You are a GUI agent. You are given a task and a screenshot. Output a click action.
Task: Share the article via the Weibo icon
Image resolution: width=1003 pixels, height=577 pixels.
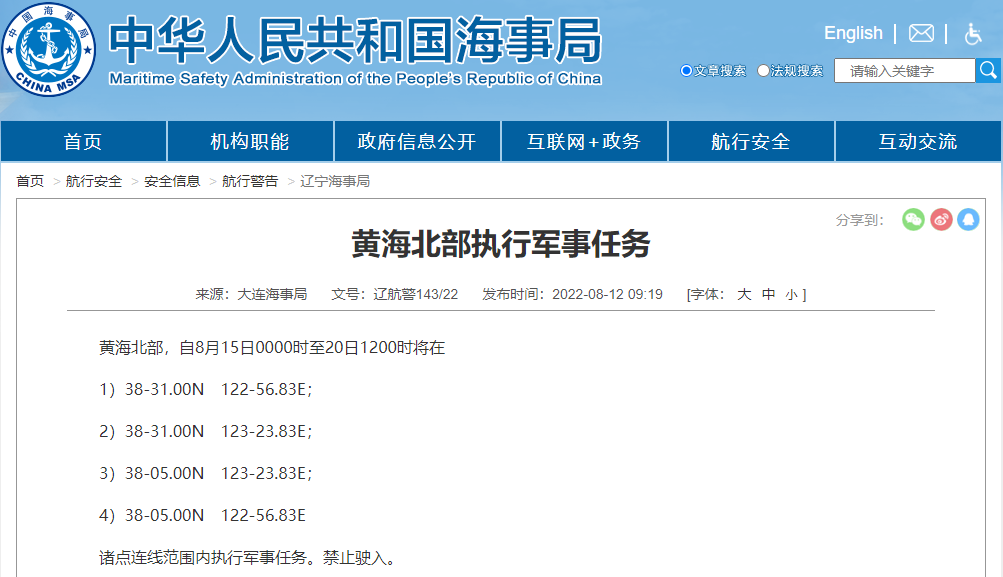(x=940, y=219)
